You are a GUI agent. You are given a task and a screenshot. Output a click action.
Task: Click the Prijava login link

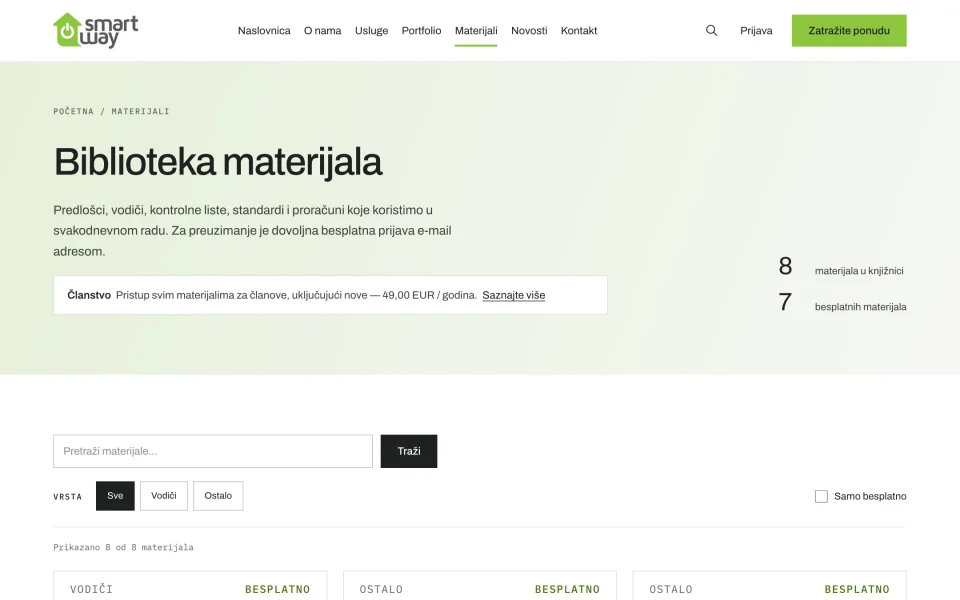pyautogui.click(x=756, y=31)
